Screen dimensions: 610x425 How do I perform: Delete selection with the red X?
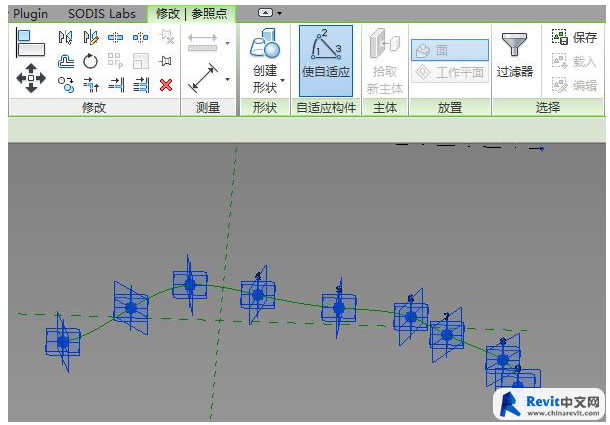tap(166, 85)
